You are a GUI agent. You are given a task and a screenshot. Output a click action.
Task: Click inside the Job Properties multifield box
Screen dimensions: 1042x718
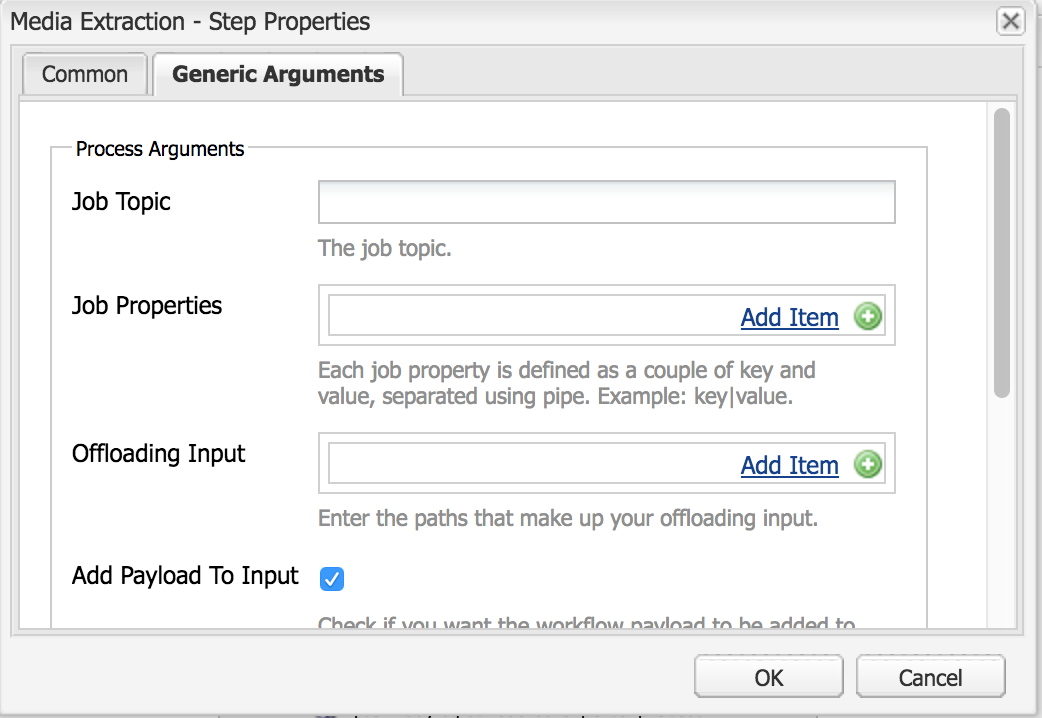pyautogui.click(x=532, y=316)
